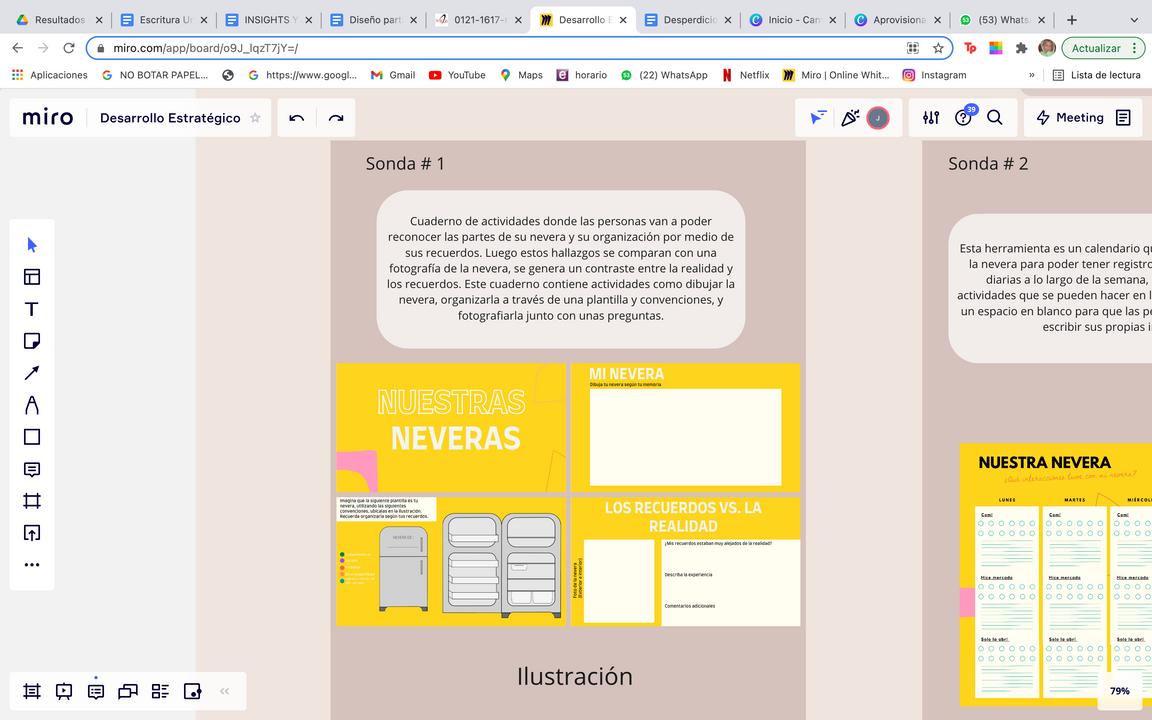Select the Shape square tool
Viewport: 1152px width, 720px height.
pyautogui.click(x=32, y=436)
